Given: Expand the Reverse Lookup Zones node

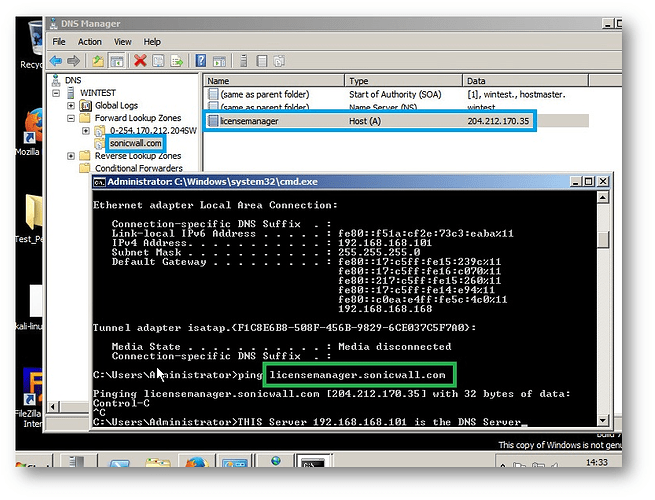Looking at the screenshot, I should point(70,156).
